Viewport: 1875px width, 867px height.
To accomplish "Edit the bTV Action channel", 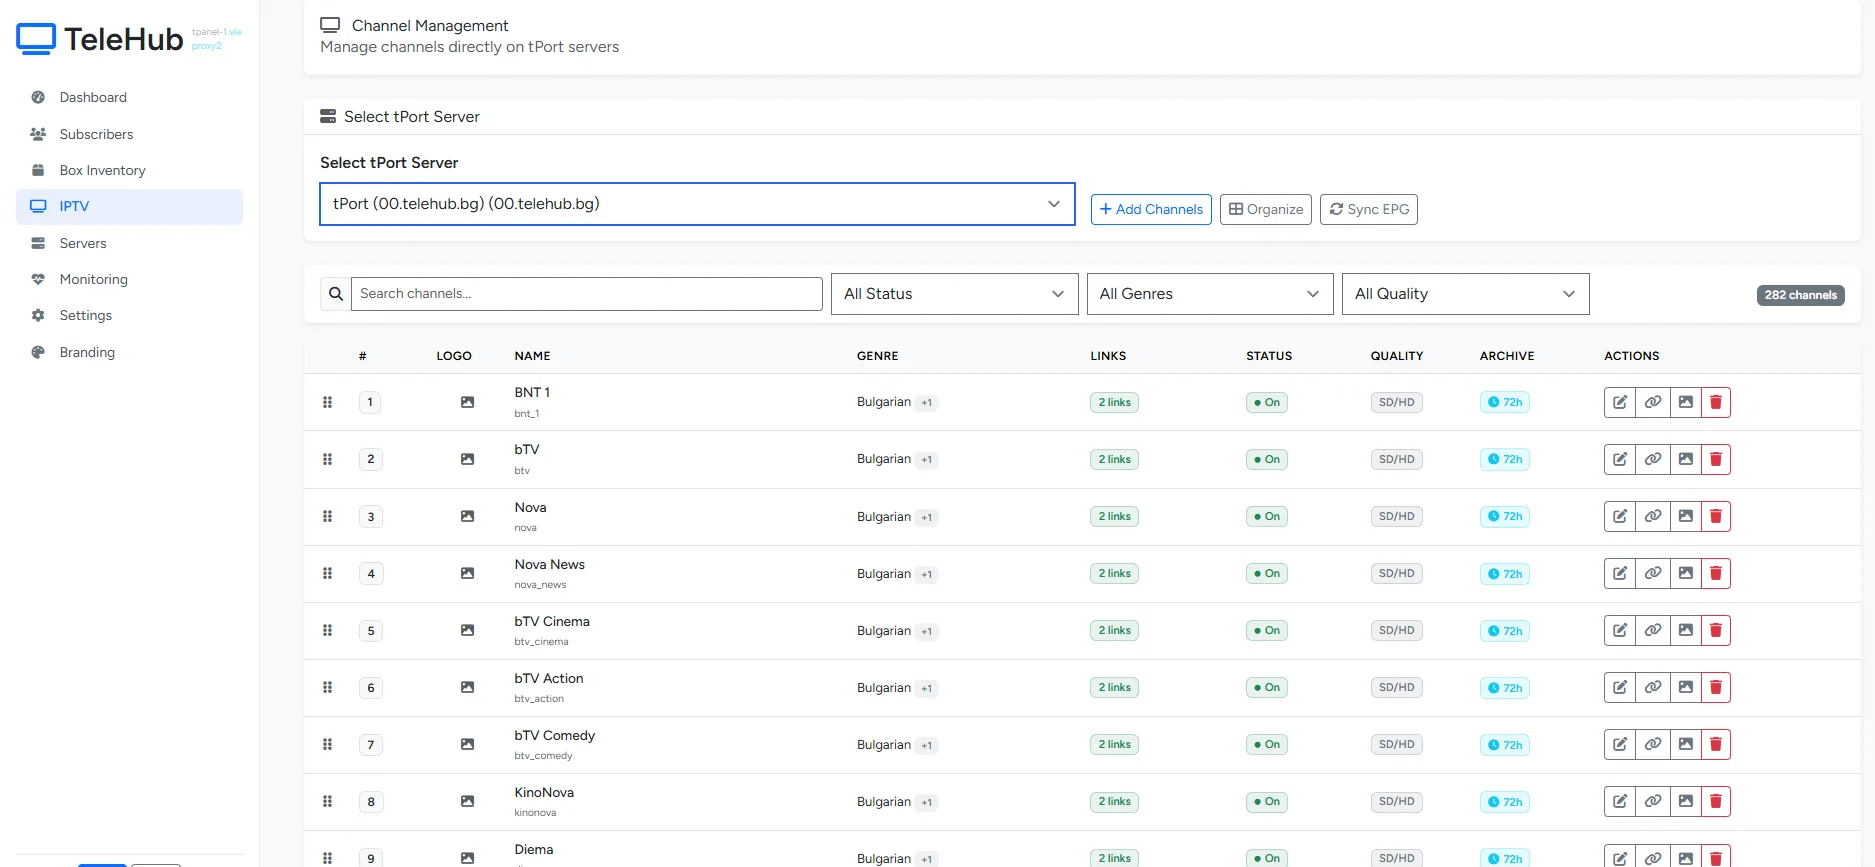I will click(1620, 687).
